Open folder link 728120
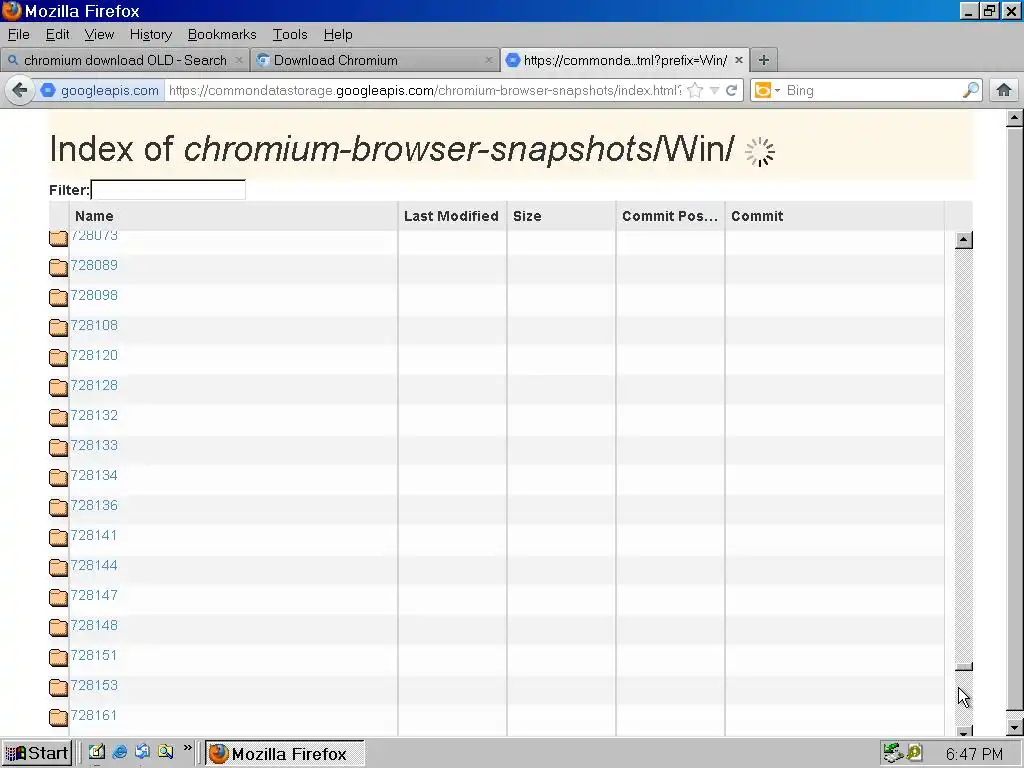This screenshot has height=768, width=1024. click(94, 355)
